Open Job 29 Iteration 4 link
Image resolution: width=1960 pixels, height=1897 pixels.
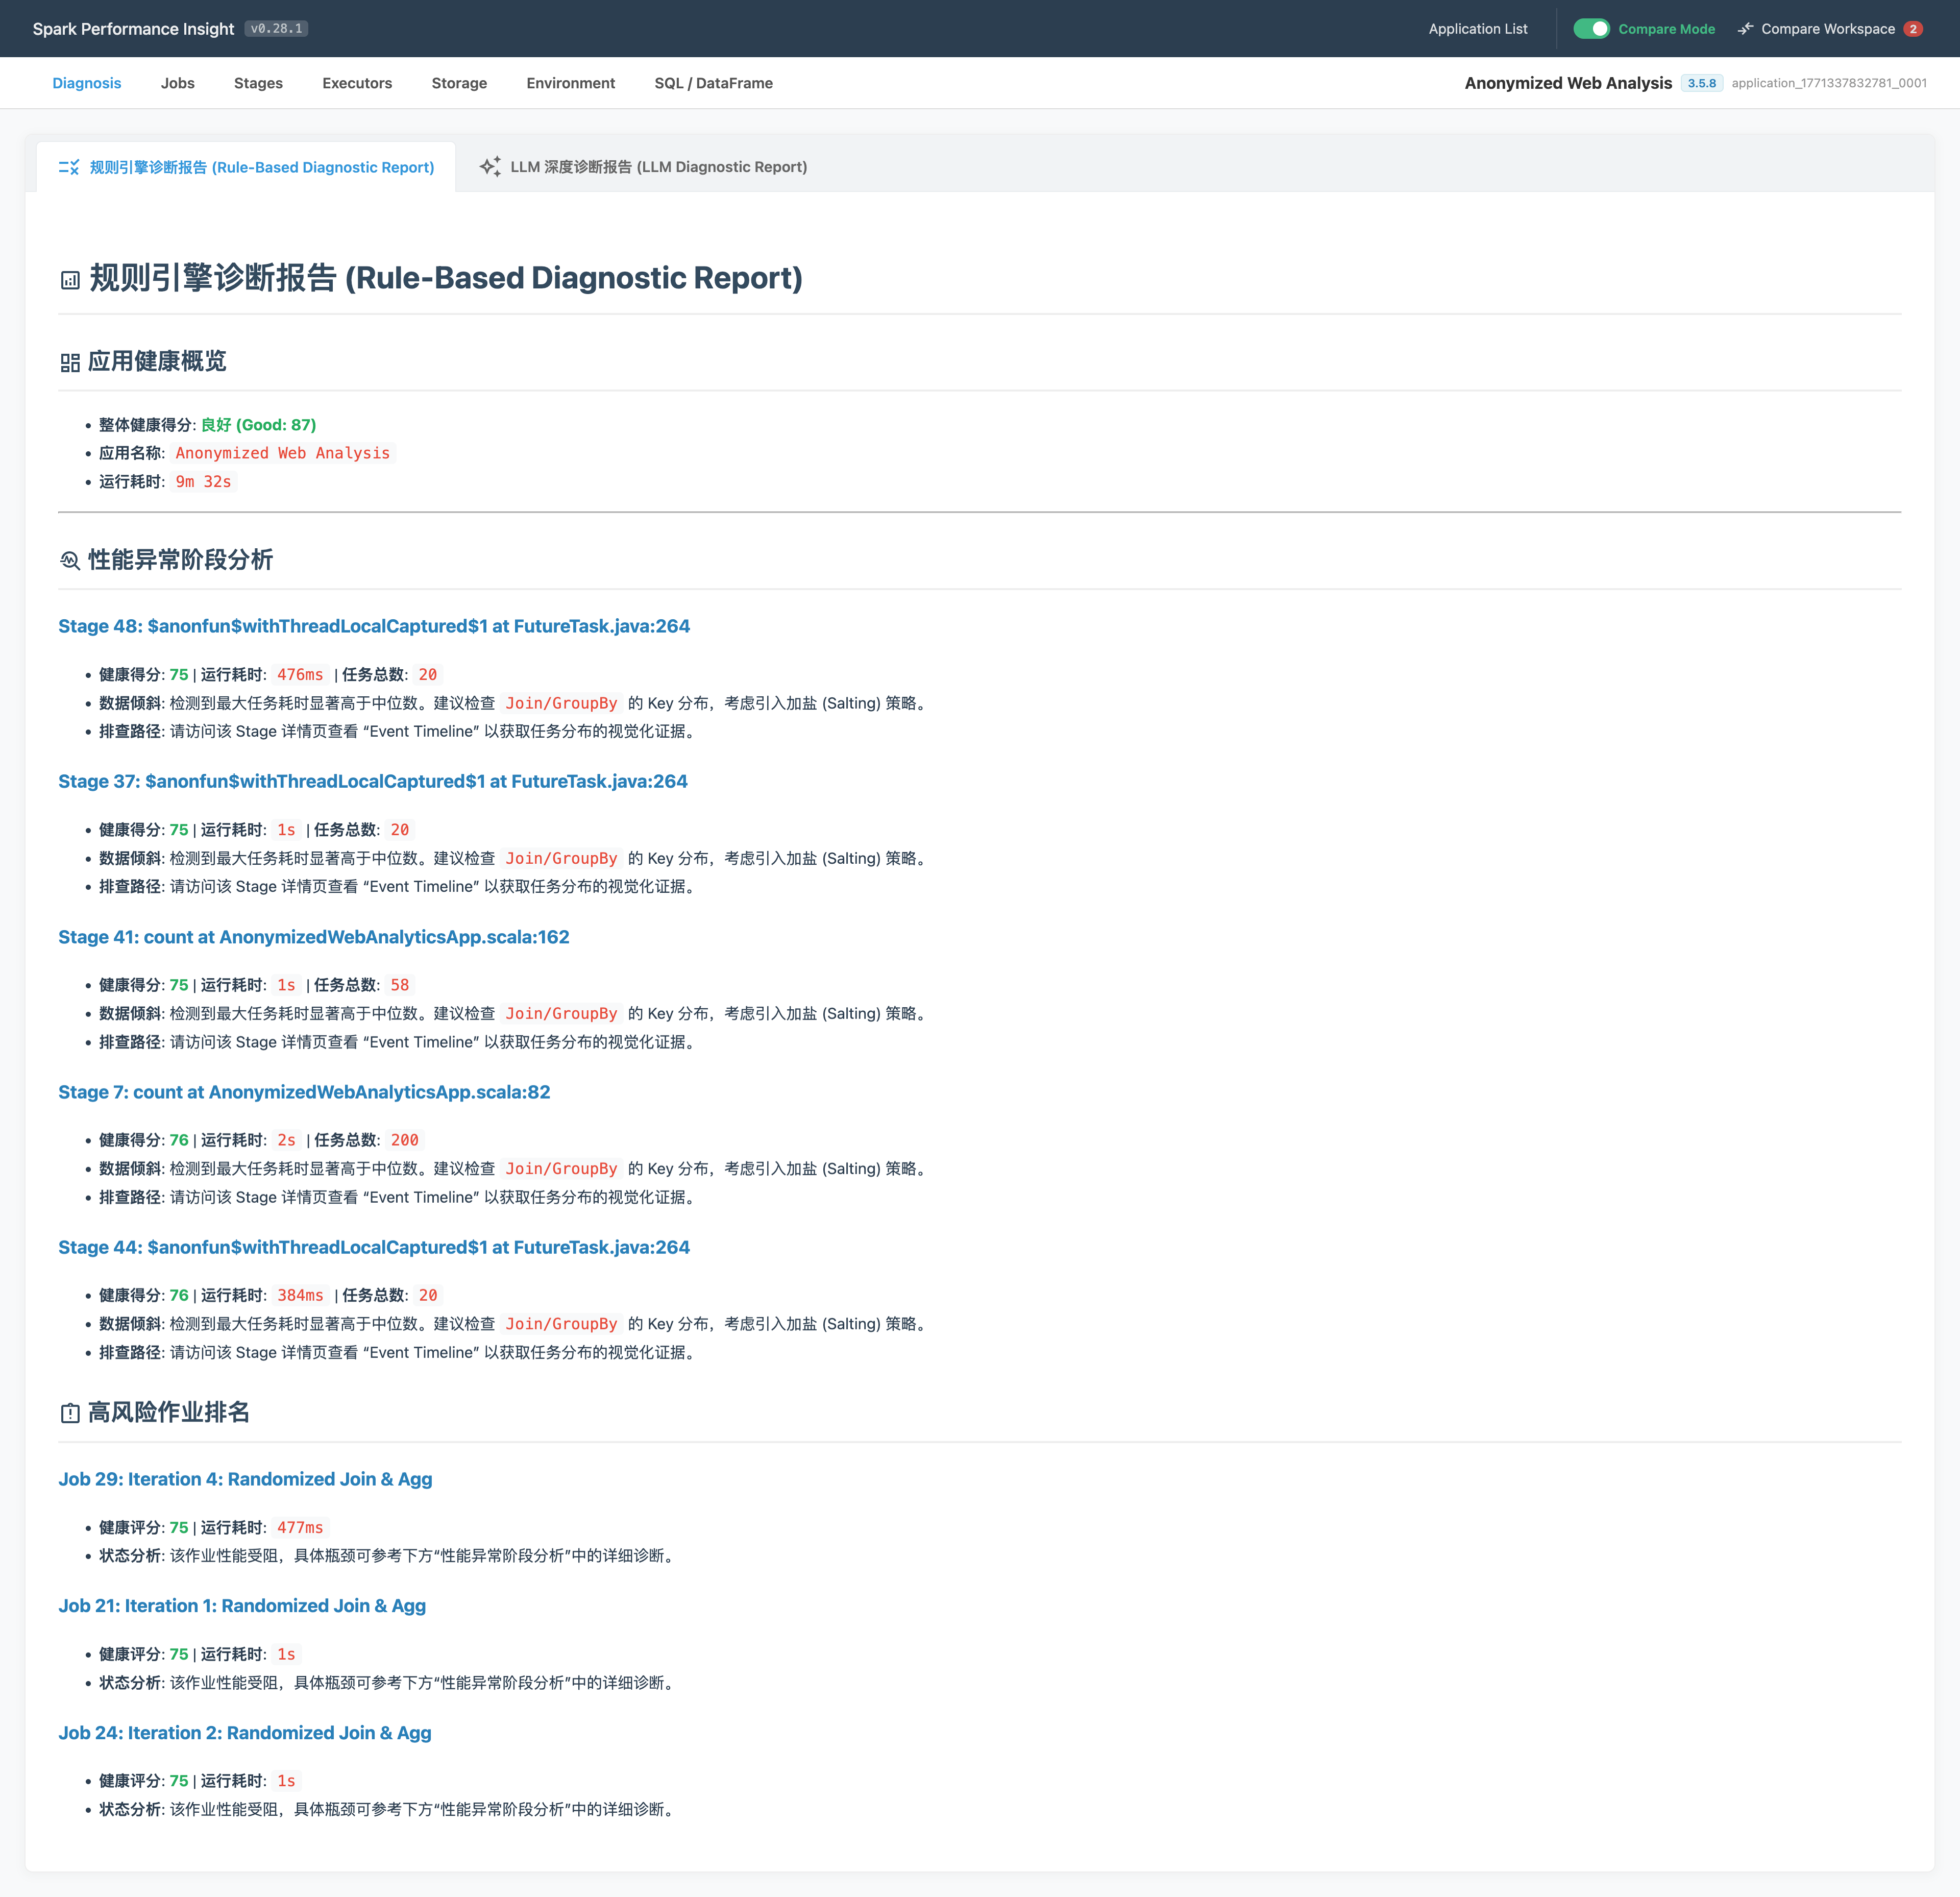pos(245,1479)
